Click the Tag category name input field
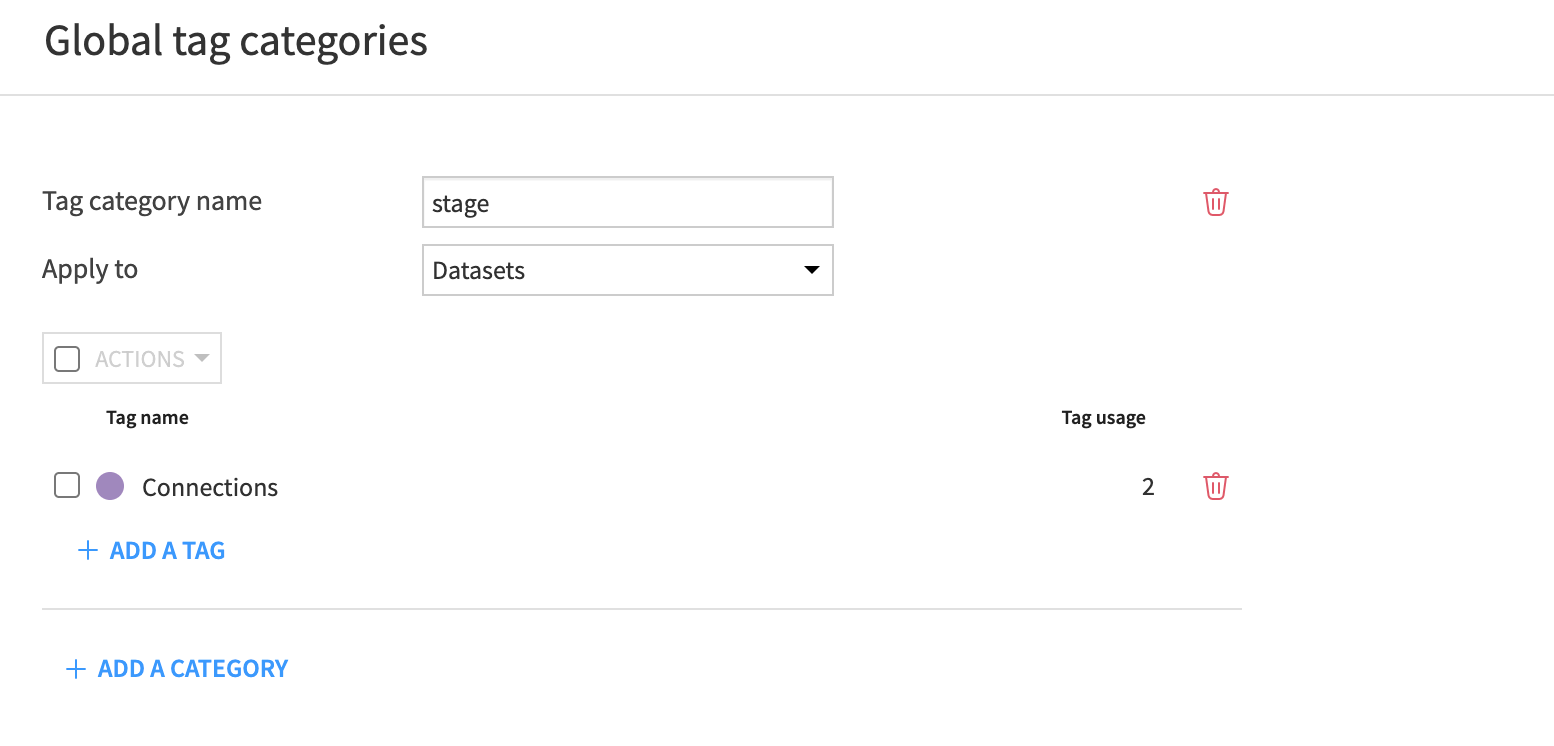This screenshot has height=746, width=1554. (x=627, y=202)
